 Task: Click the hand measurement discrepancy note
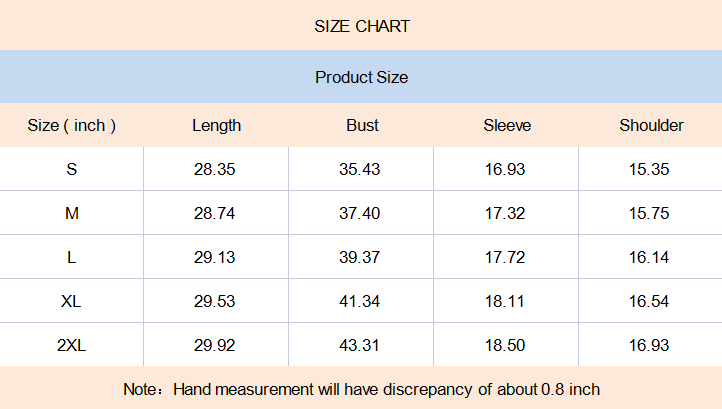(361, 389)
